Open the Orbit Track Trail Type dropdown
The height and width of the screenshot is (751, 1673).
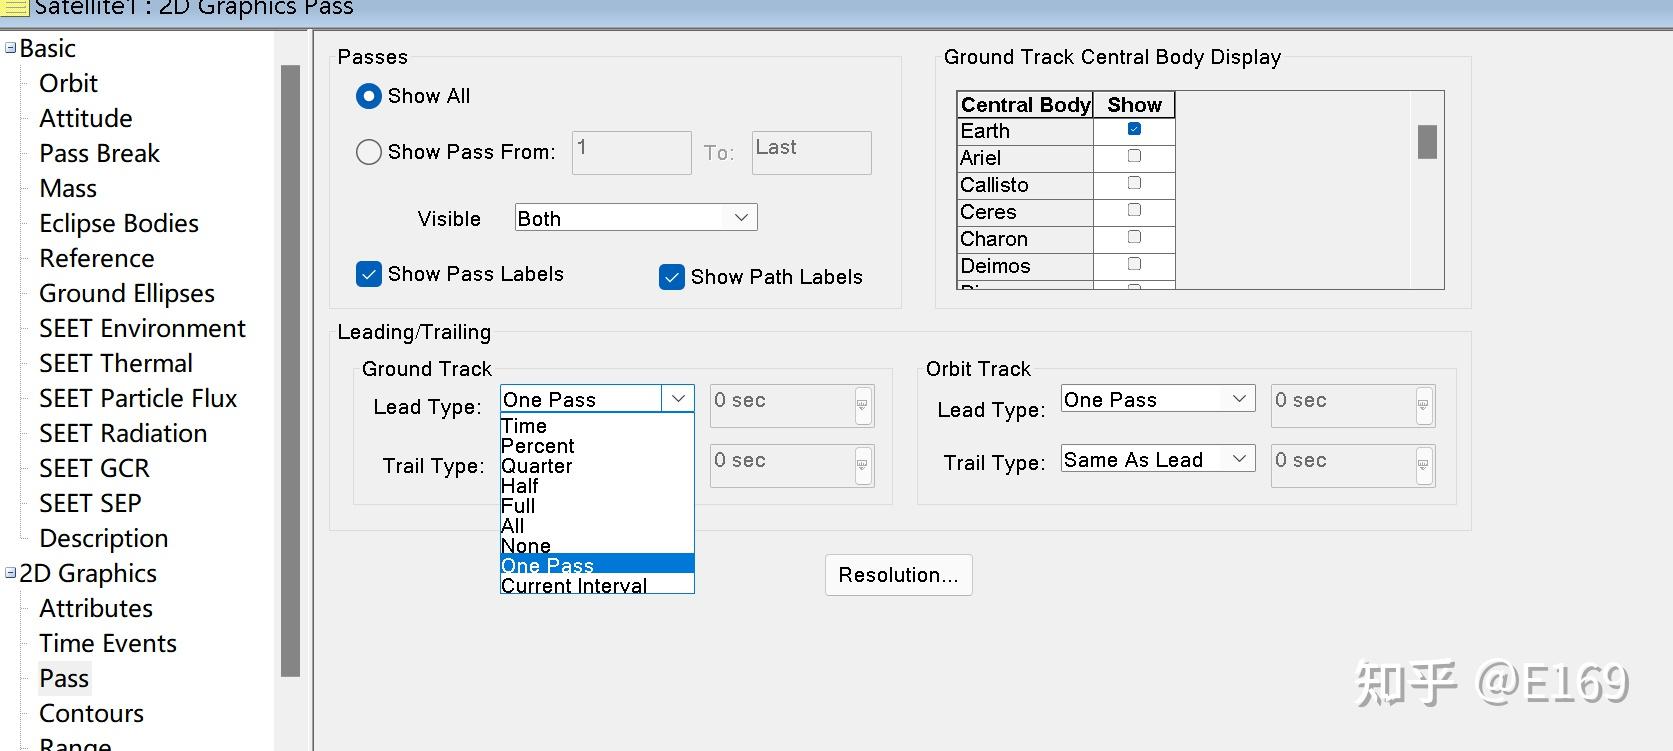(1239, 459)
